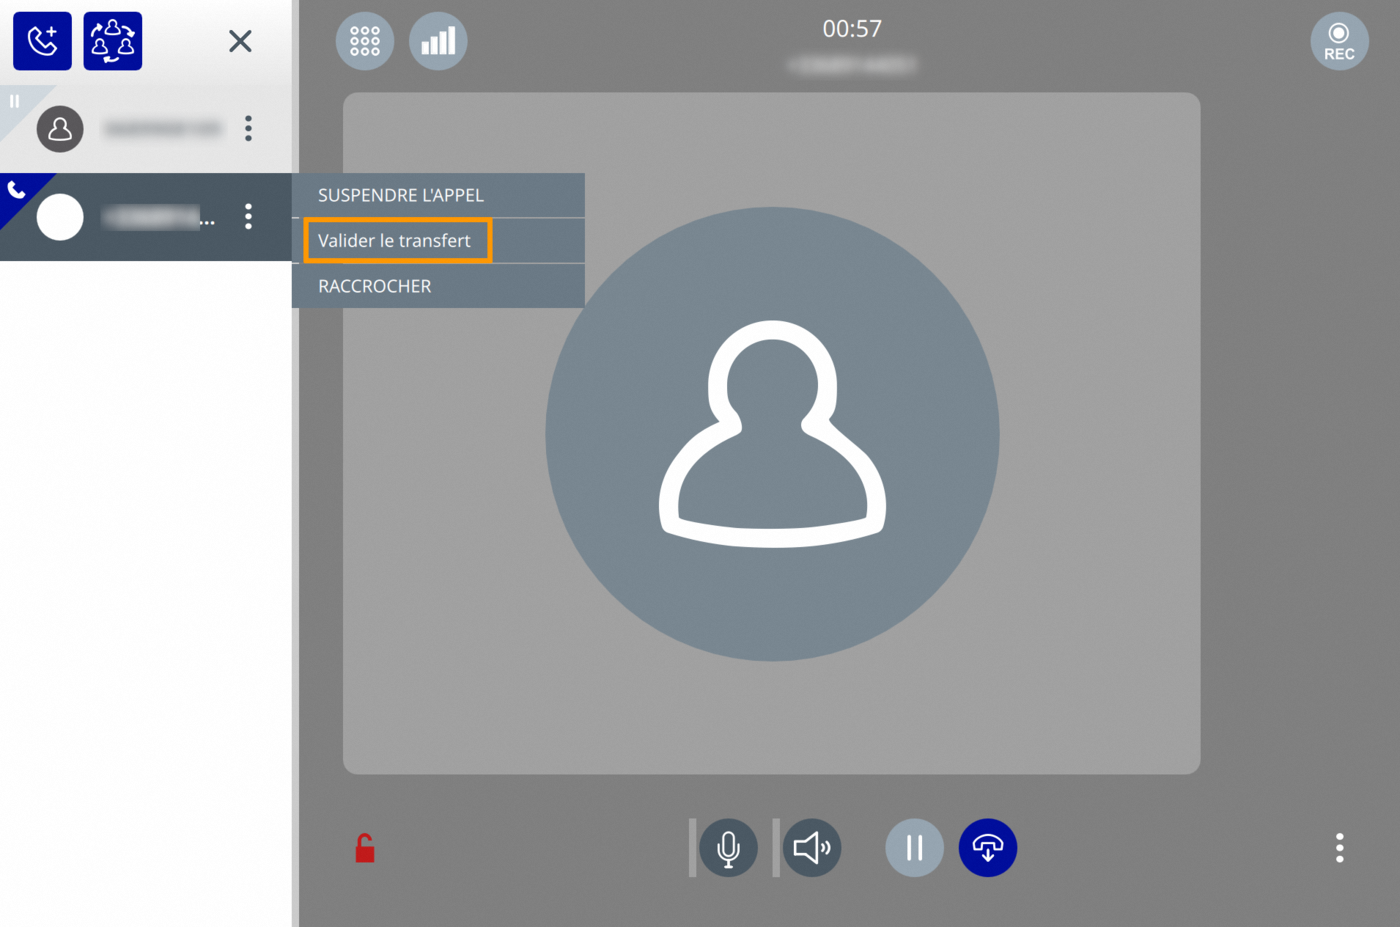Put the active call on hold

point(913,847)
